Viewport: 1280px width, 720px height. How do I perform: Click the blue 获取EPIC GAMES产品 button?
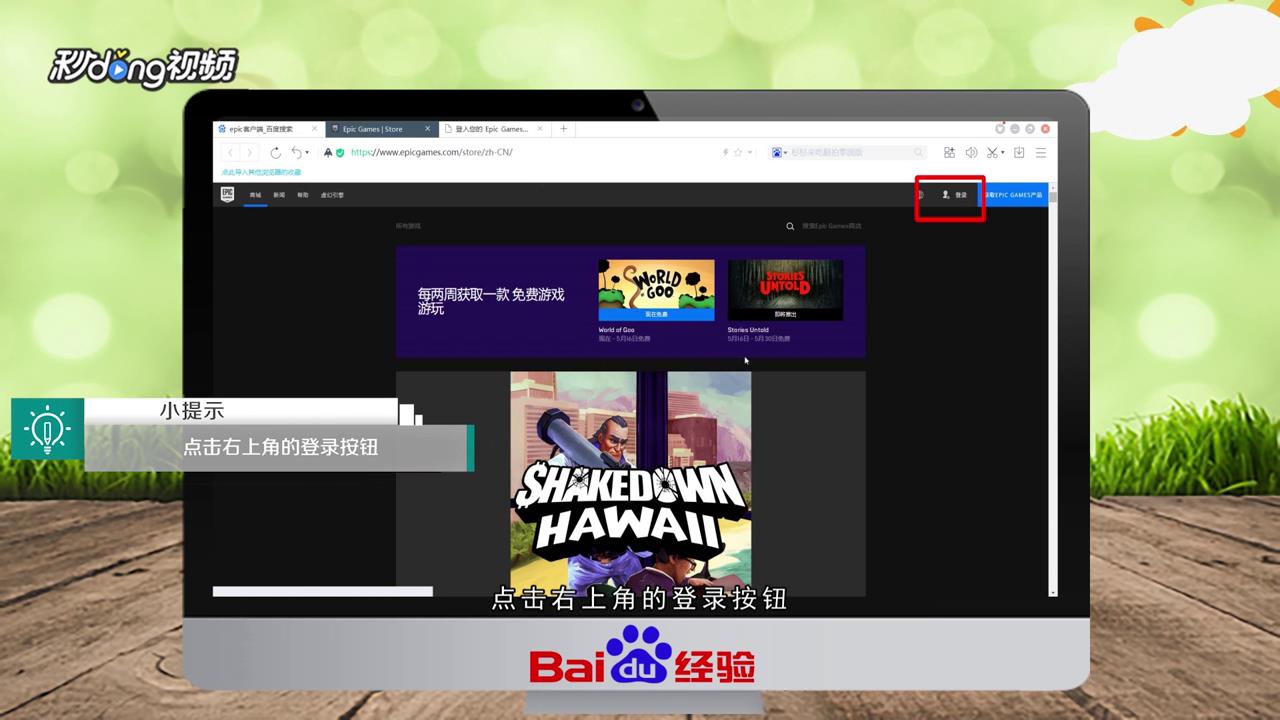(x=1013, y=195)
